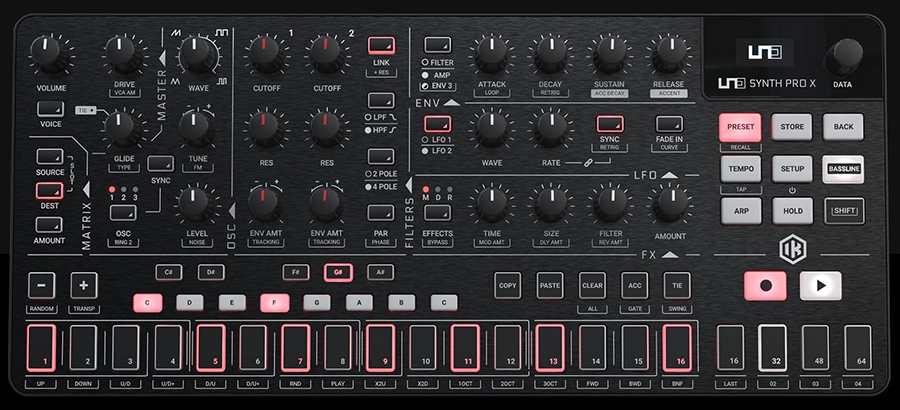
Task: Click the matrix DEST button
Action: [x=49, y=191]
